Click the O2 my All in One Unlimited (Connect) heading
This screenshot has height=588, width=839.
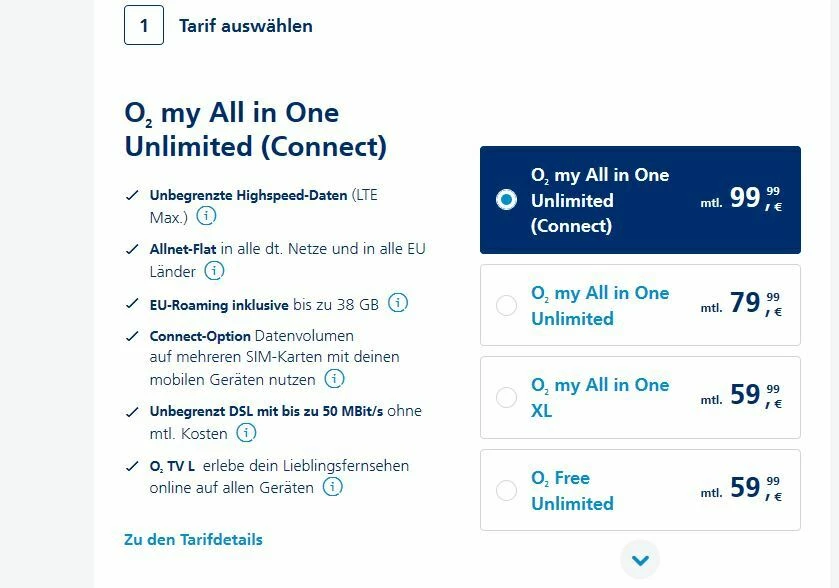coord(255,129)
